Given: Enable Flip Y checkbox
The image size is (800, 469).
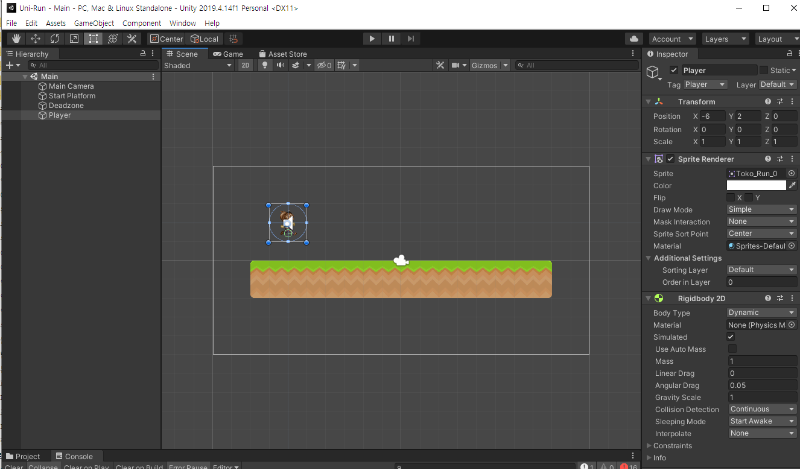Looking at the screenshot, I should [748, 198].
